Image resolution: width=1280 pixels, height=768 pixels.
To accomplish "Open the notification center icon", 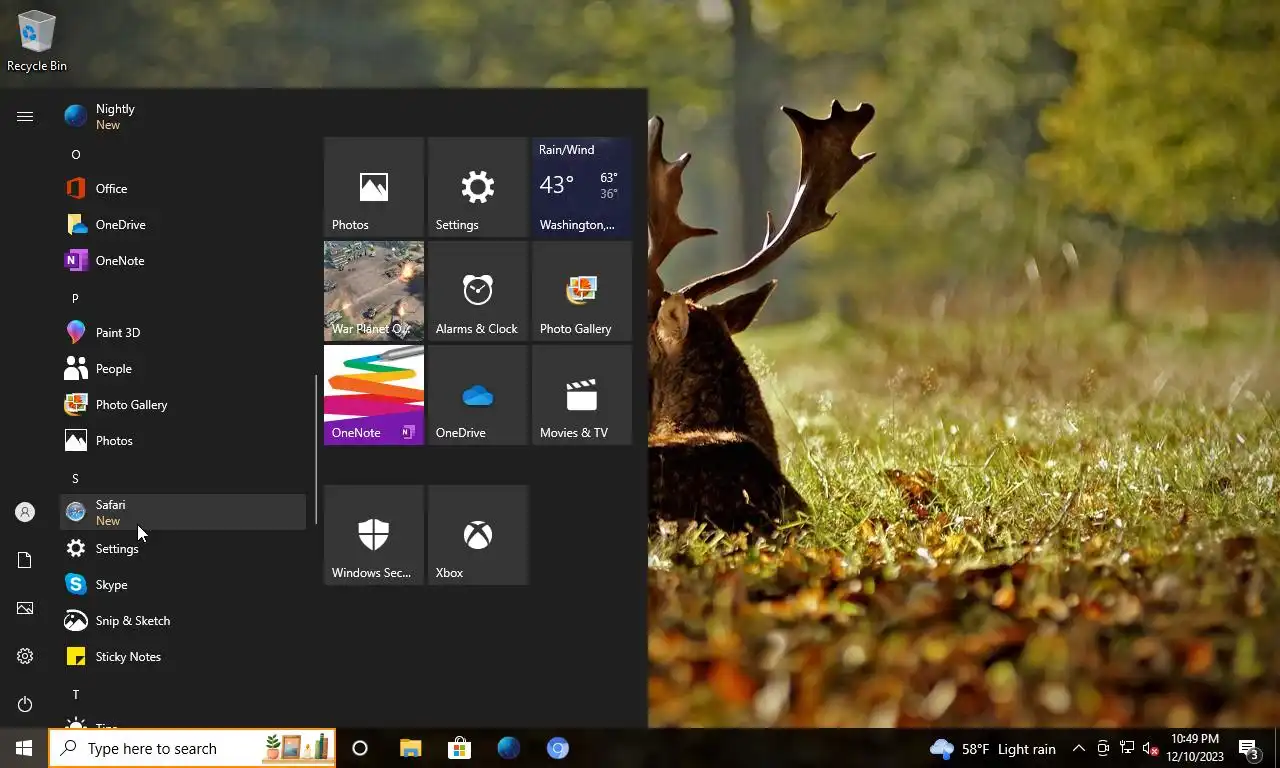I will (x=1249, y=748).
